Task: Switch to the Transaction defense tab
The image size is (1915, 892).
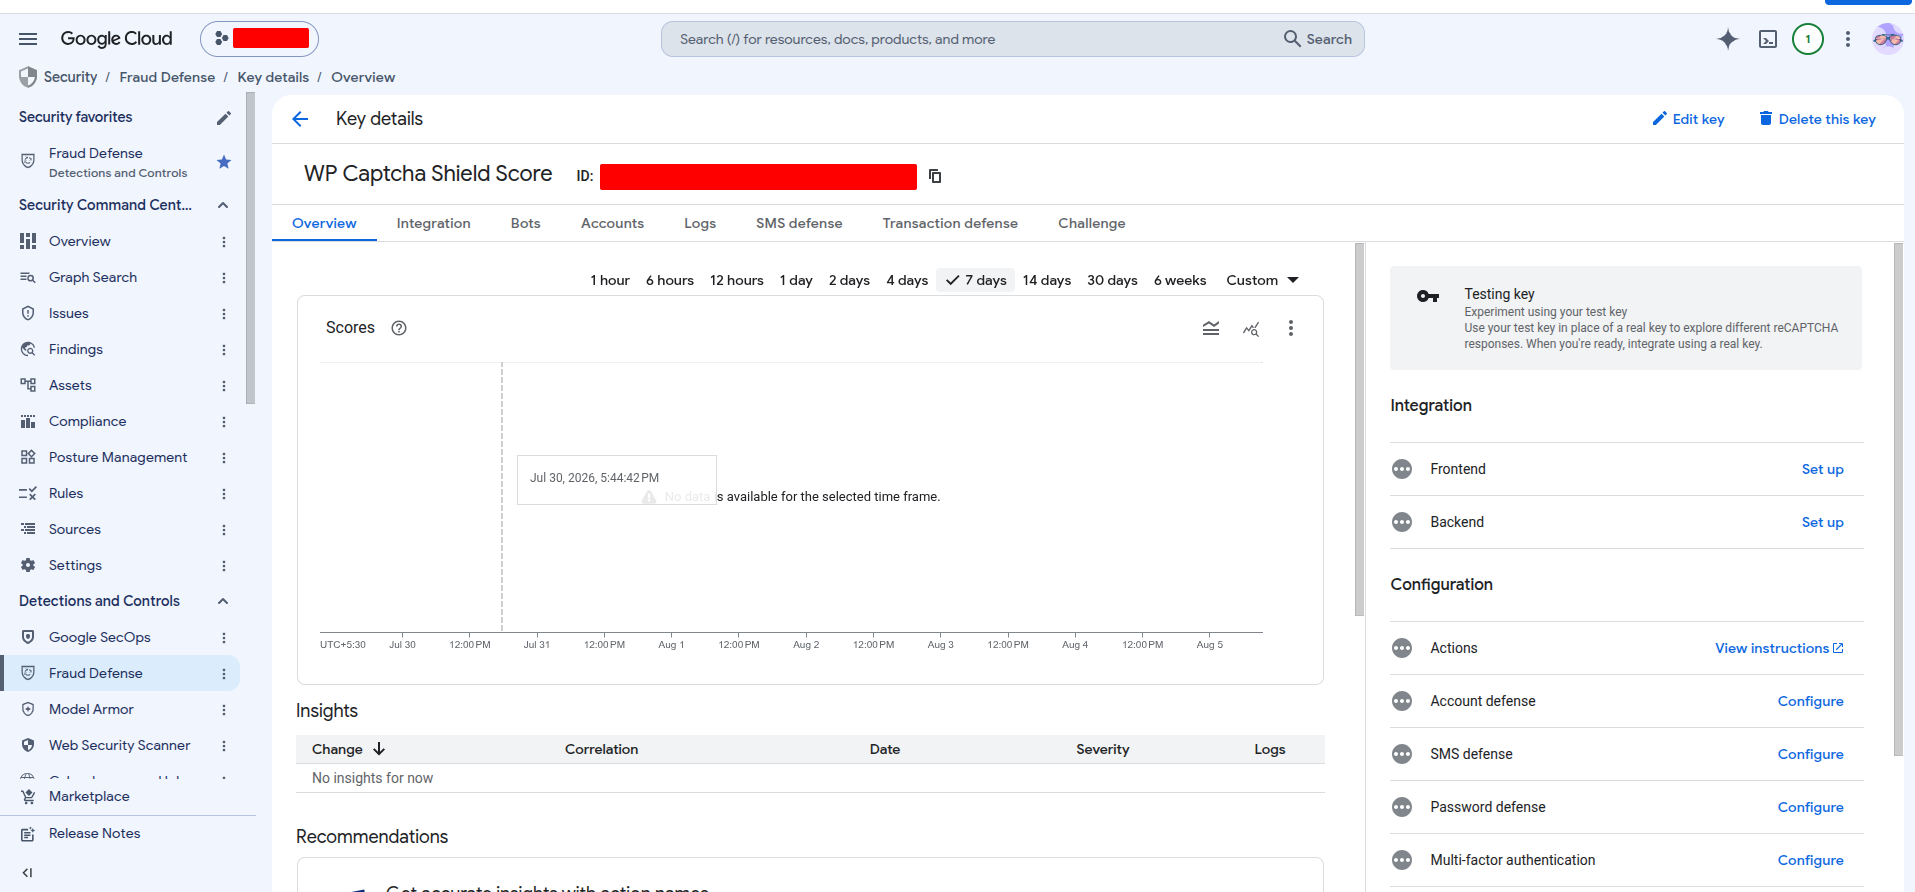Action: 950,223
